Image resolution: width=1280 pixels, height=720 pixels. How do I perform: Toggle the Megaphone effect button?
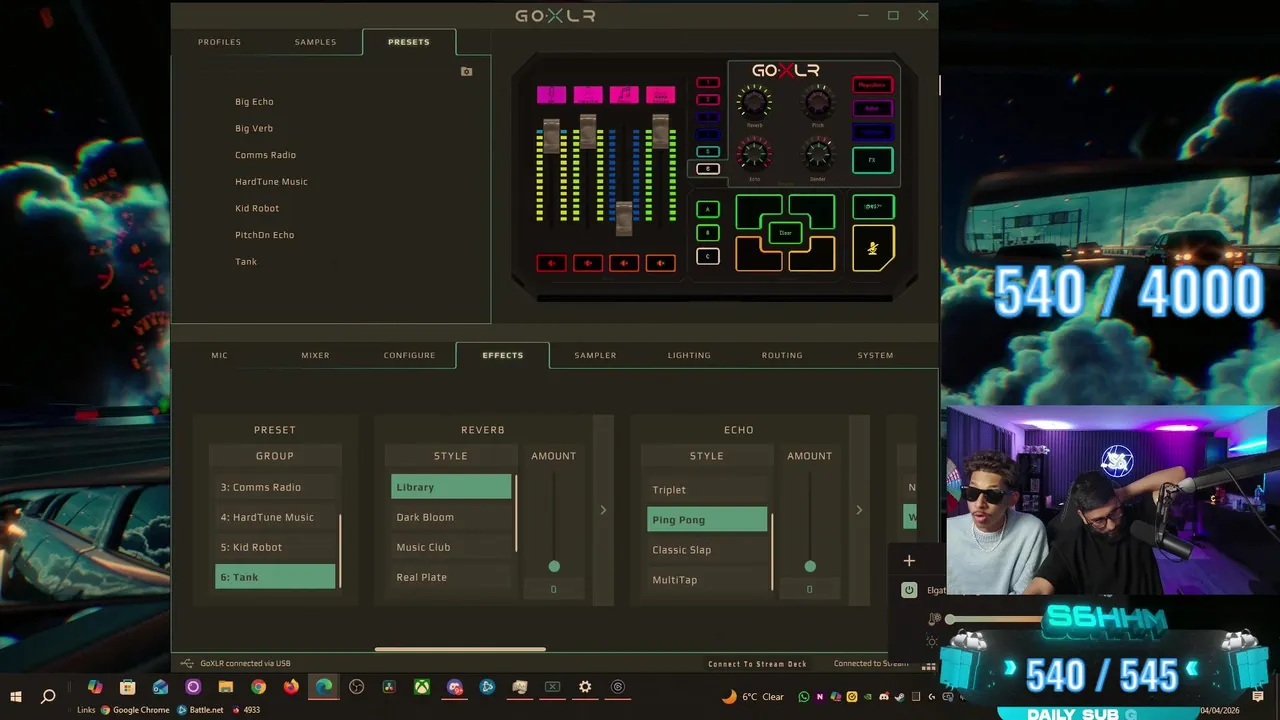[x=873, y=85]
